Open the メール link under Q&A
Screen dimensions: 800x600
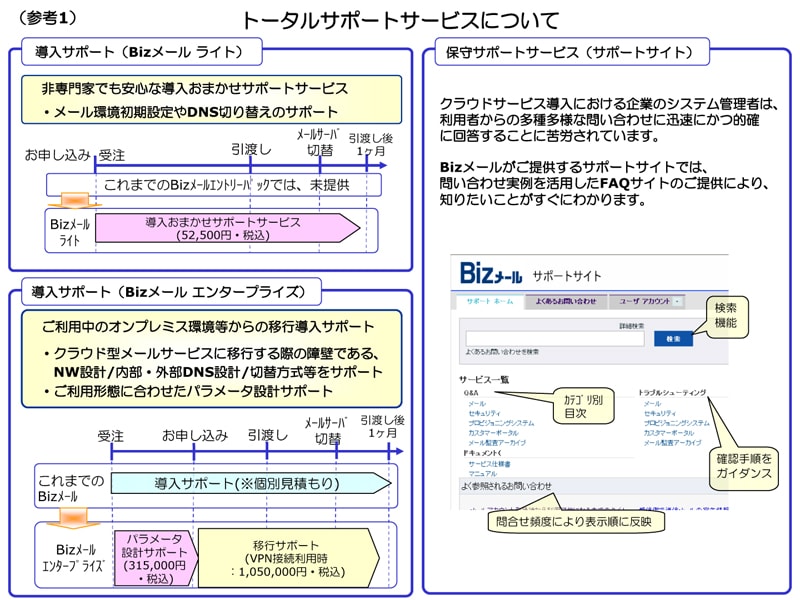click(x=477, y=404)
